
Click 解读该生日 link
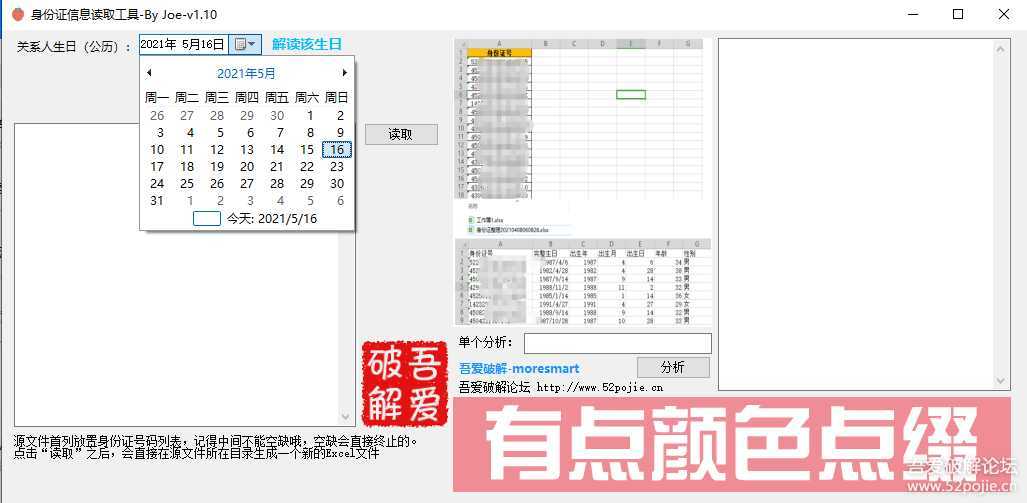[x=307, y=45]
